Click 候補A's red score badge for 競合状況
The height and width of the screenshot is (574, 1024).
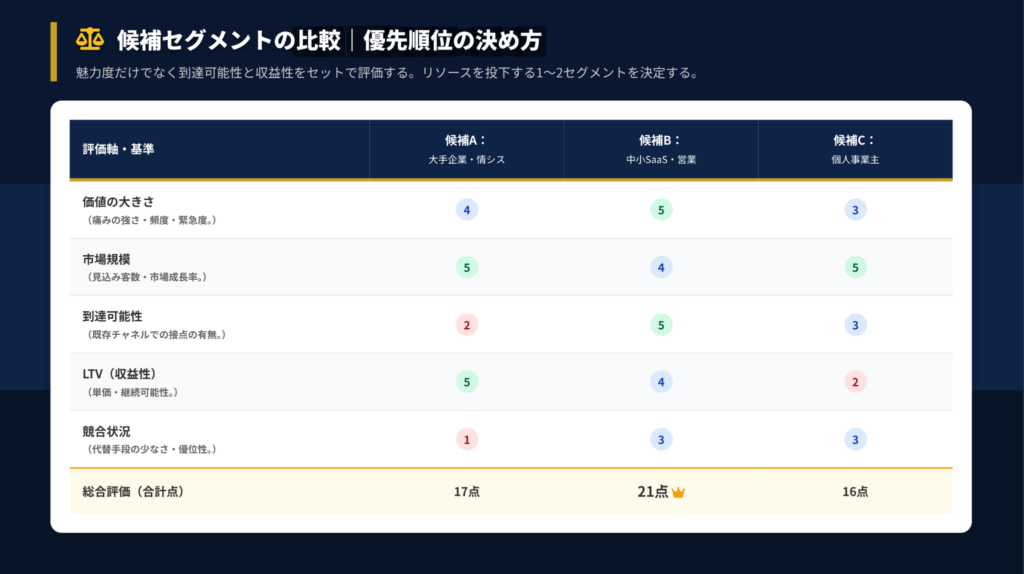[x=466, y=439]
